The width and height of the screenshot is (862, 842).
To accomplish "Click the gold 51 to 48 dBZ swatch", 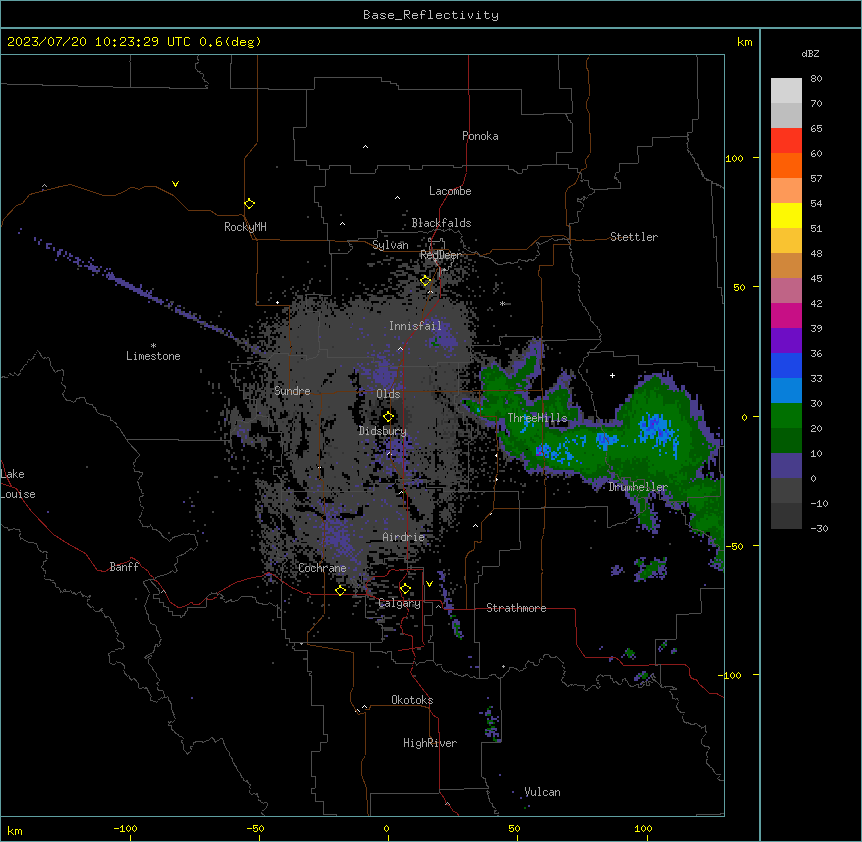I will pyautogui.click(x=786, y=241).
